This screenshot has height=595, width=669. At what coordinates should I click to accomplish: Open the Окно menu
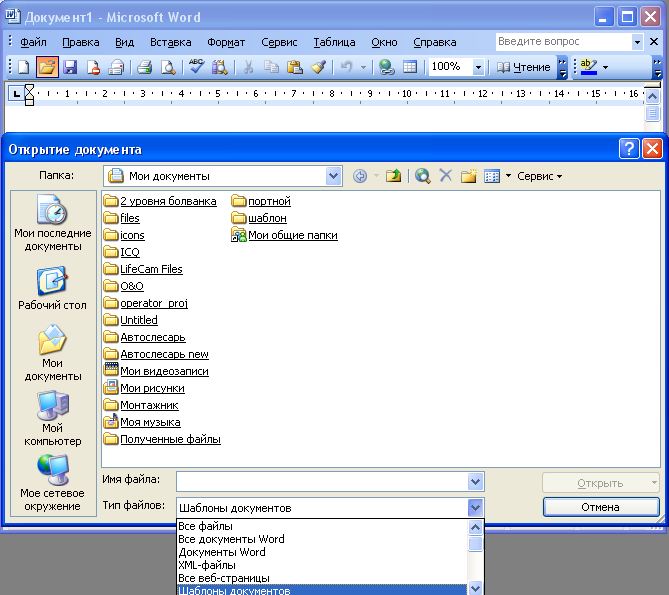click(384, 42)
